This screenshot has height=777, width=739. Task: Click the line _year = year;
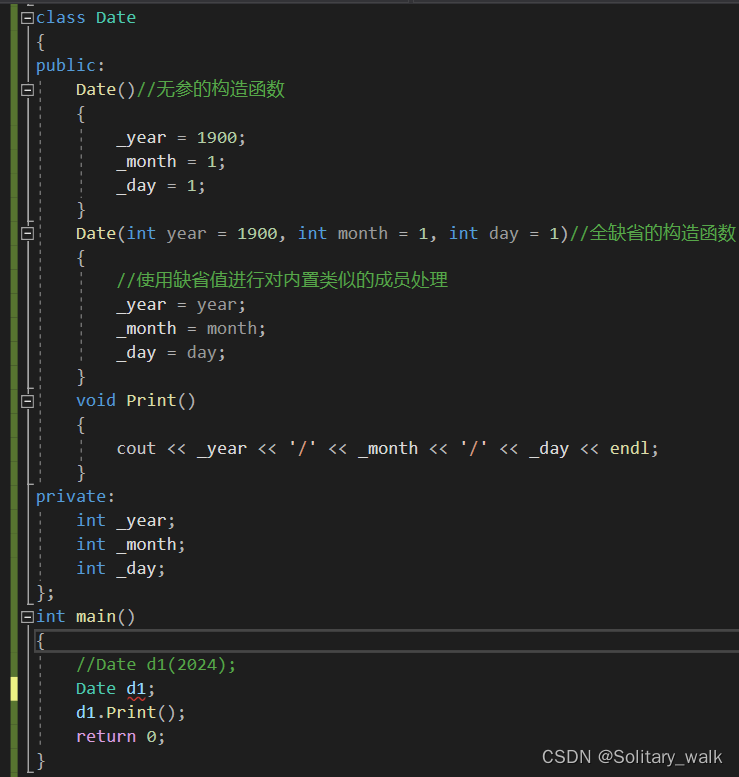pyautogui.click(x=181, y=305)
